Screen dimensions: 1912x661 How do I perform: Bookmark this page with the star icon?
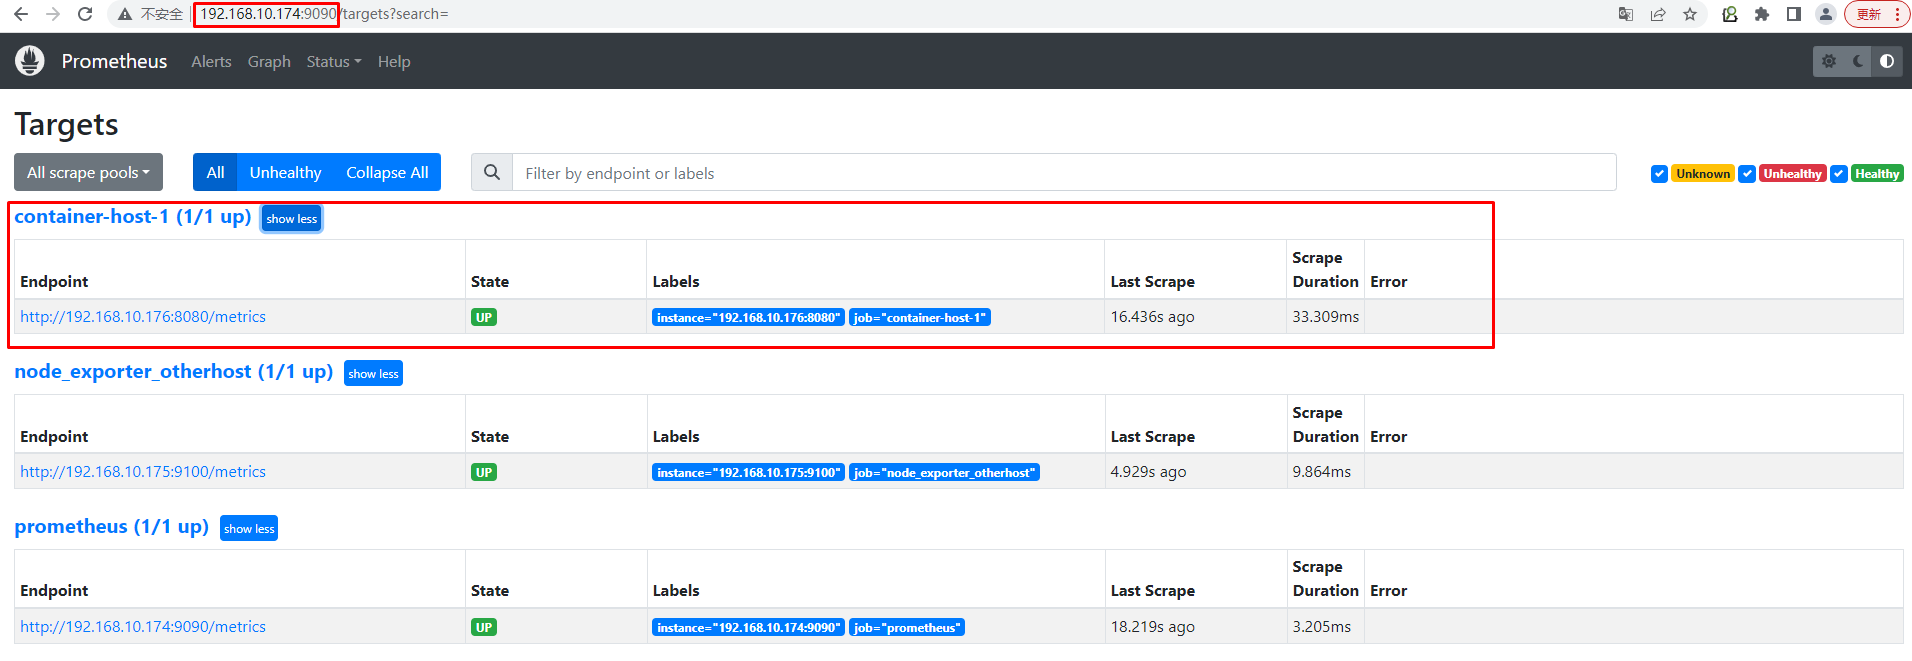(1690, 14)
